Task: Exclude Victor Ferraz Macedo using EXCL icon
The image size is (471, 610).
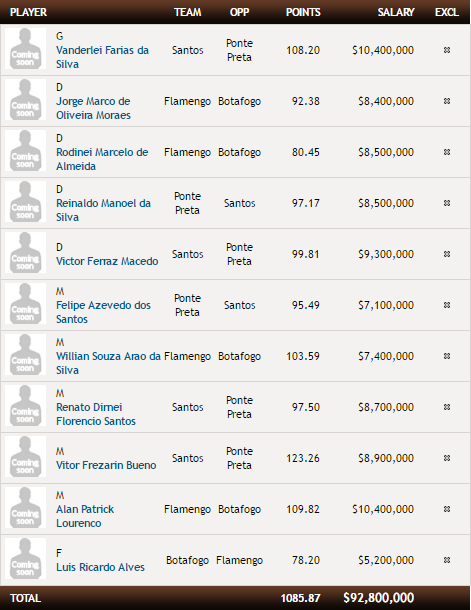Action: pos(447,254)
